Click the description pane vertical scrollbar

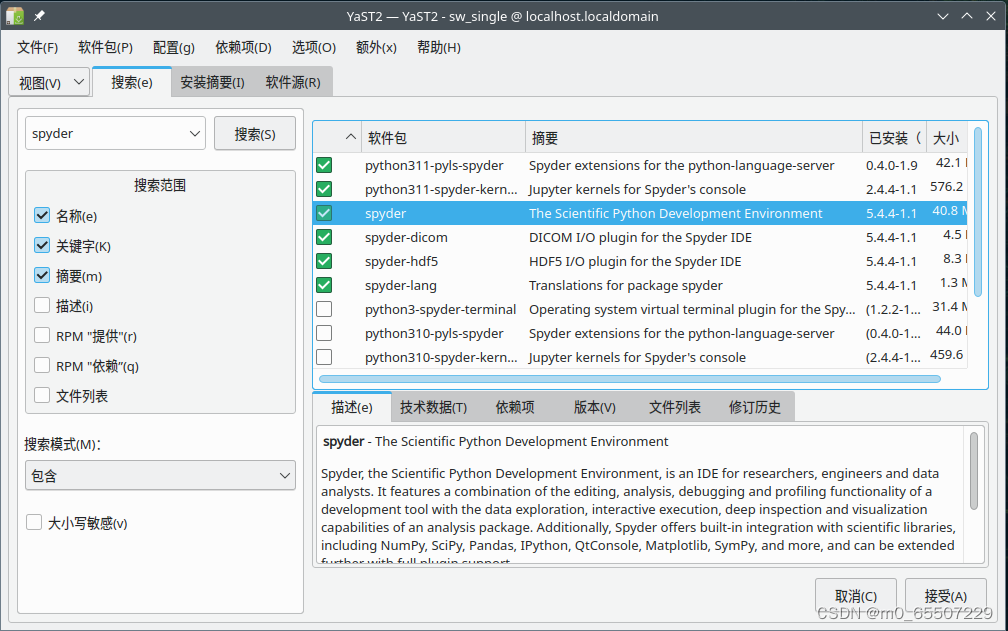tap(974, 471)
